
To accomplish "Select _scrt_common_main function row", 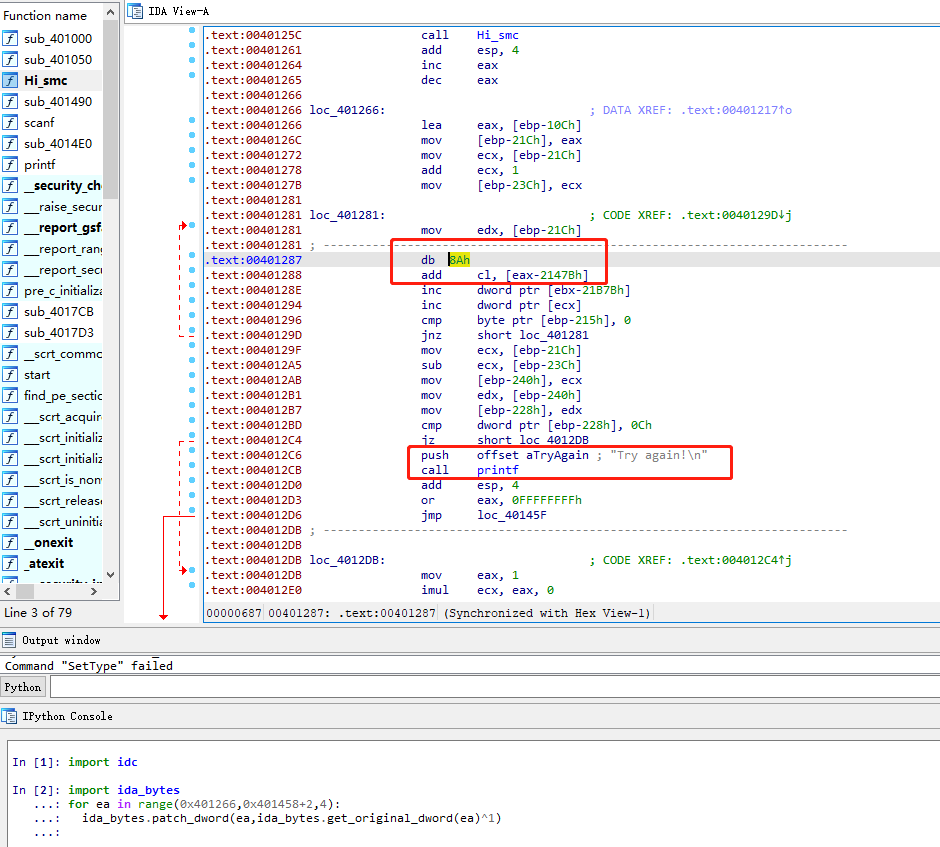I will [52, 354].
